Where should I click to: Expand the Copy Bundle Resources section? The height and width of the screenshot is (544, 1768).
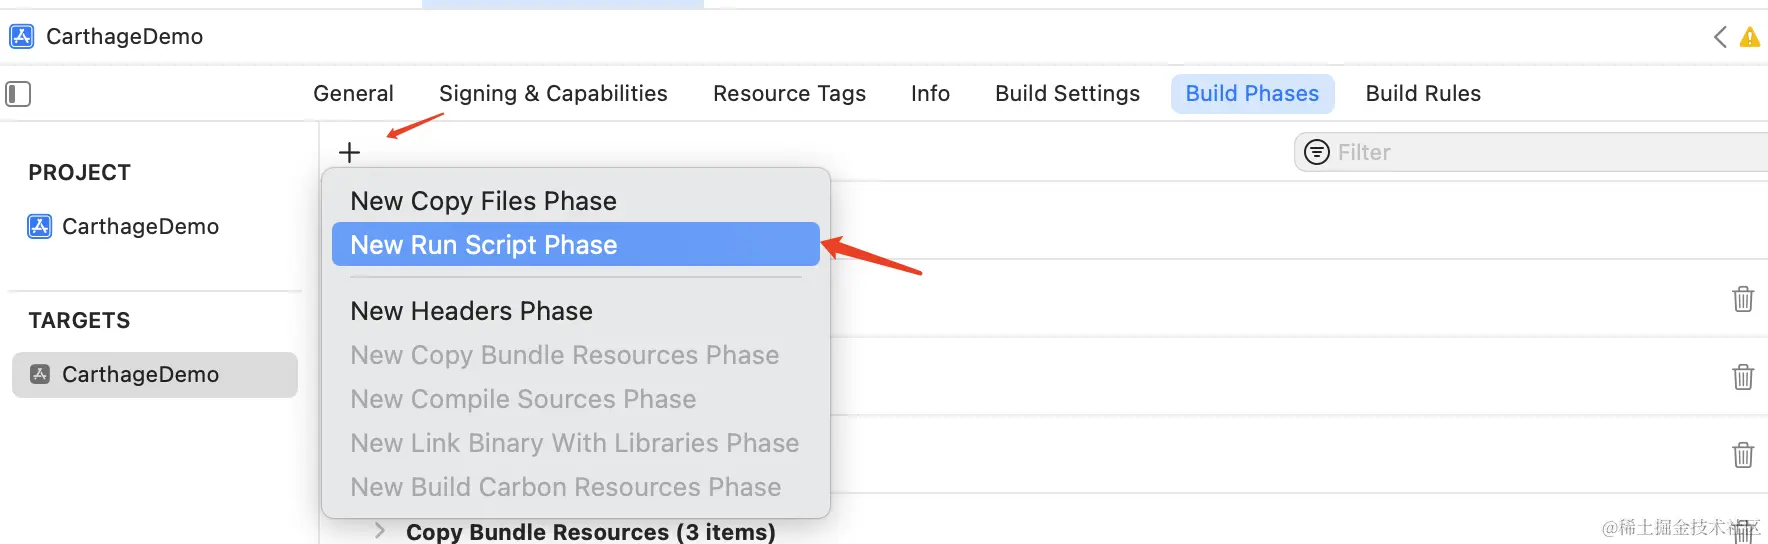pos(380,530)
